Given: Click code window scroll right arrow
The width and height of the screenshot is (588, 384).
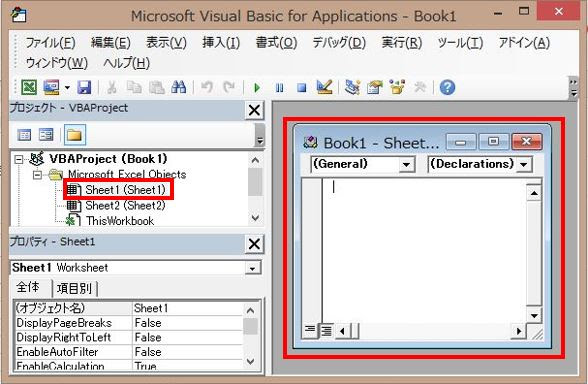Looking at the screenshot, I should click(519, 331).
